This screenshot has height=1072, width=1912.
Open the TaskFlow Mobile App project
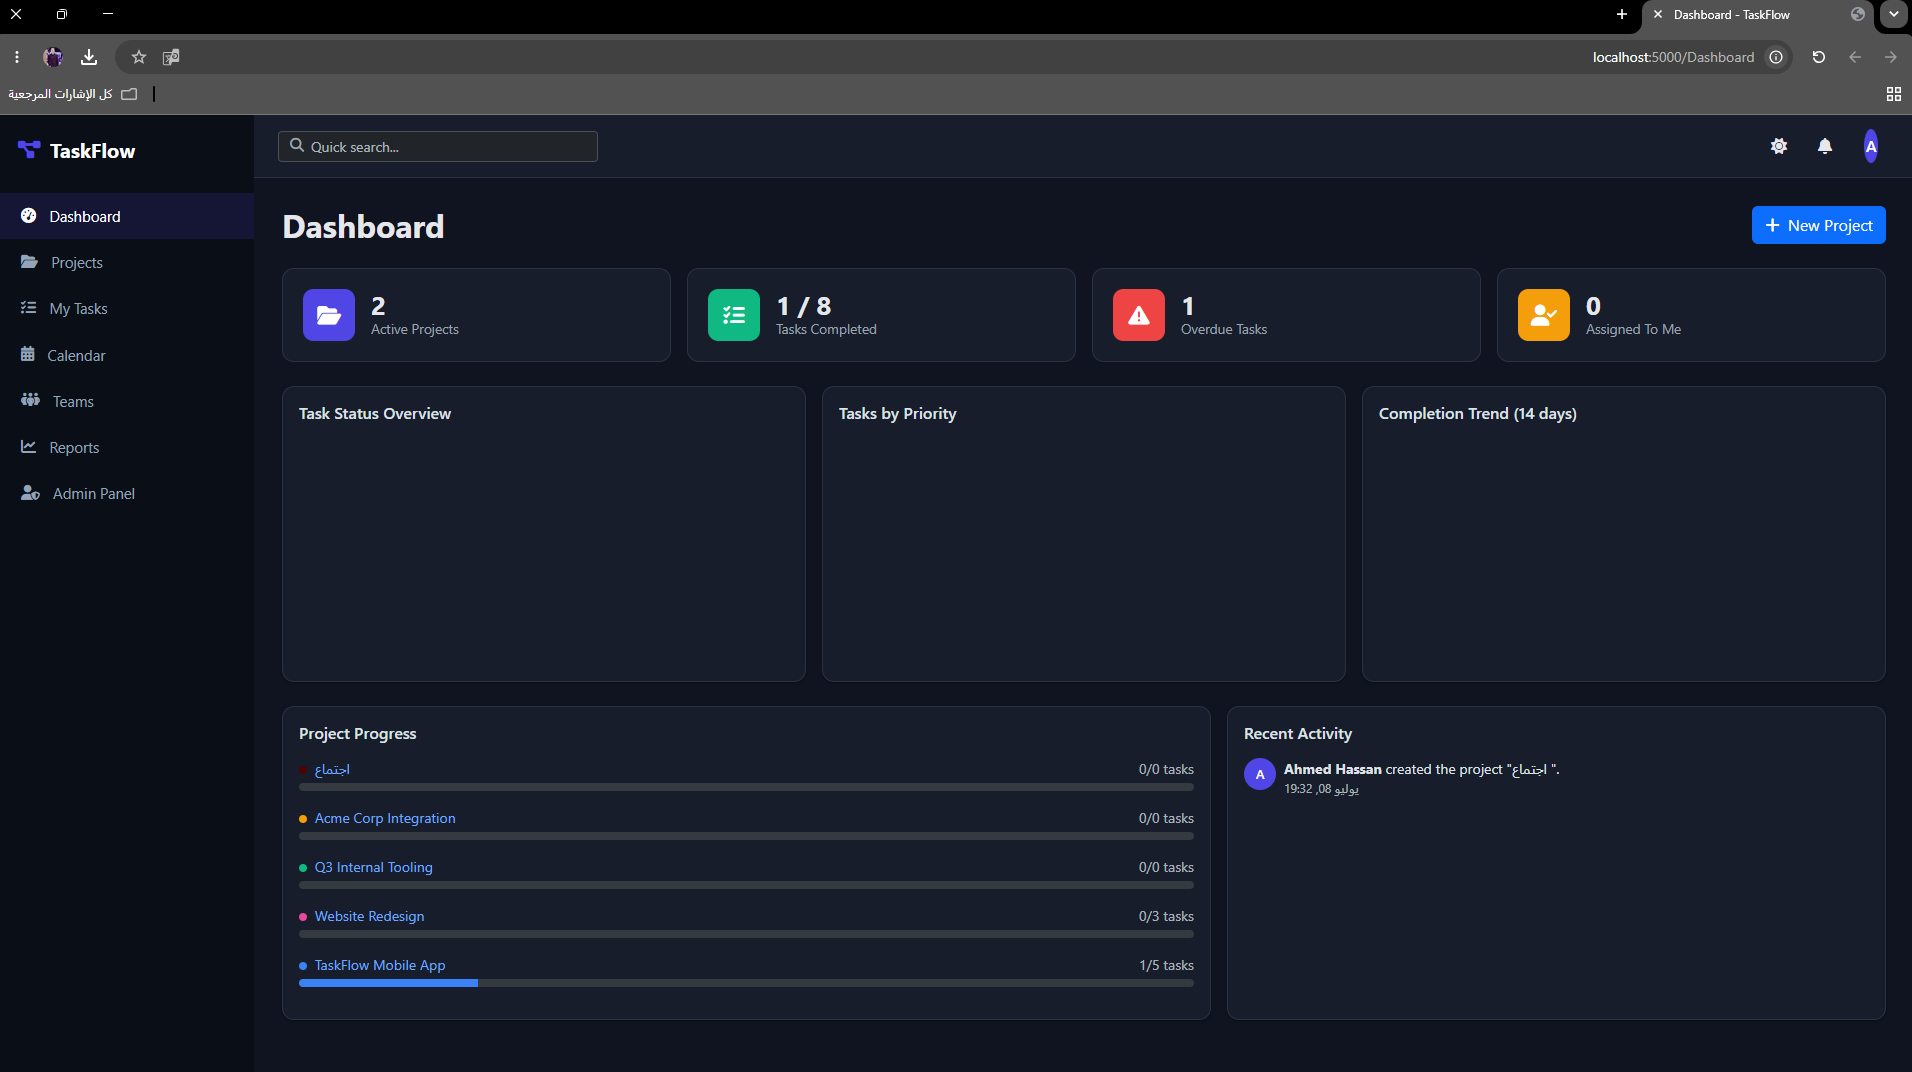tap(380, 965)
